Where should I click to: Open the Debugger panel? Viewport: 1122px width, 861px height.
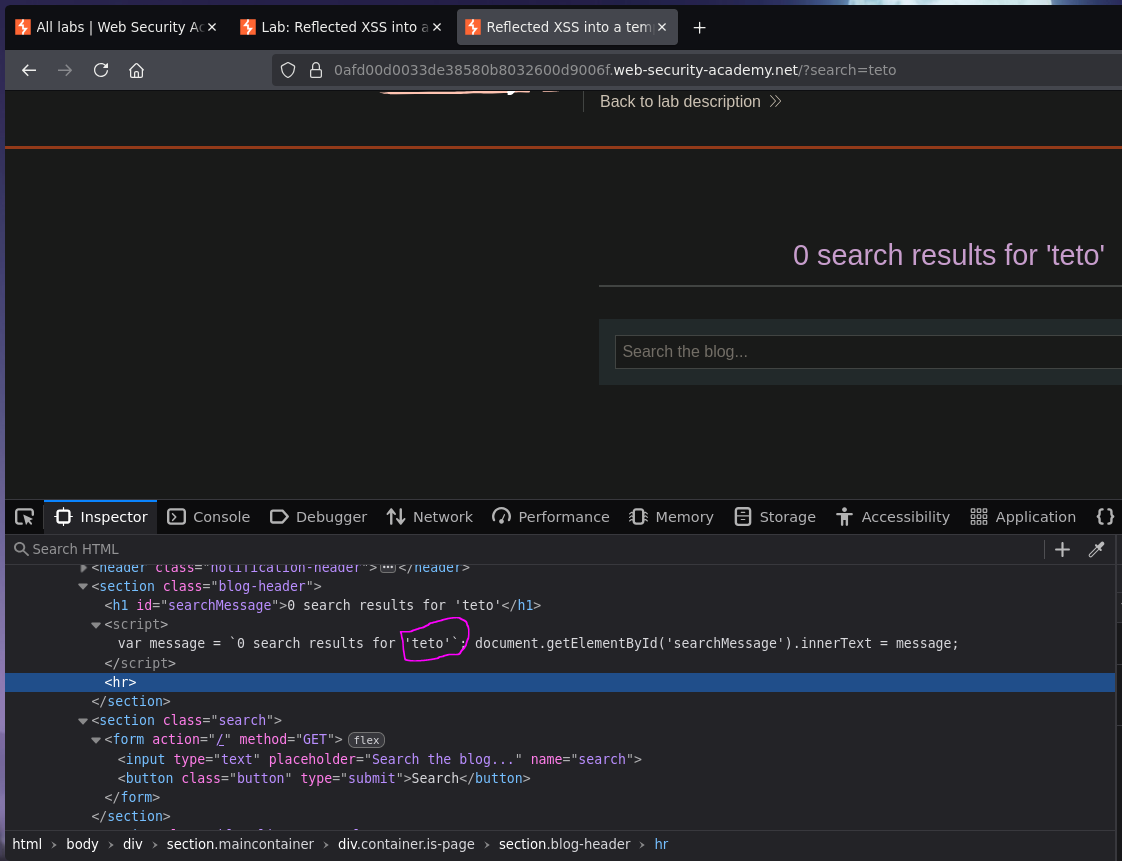[318, 517]
